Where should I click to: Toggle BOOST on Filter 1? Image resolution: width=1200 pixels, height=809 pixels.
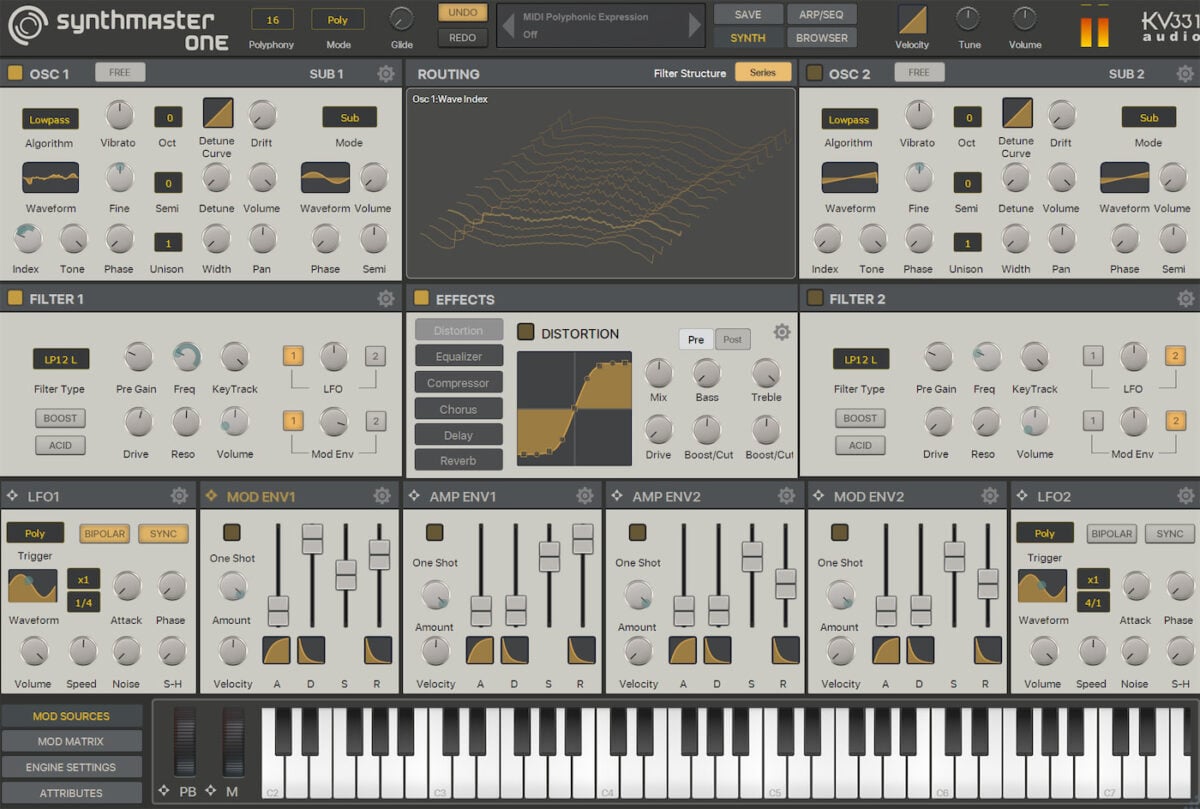click(x=60, y=418)
